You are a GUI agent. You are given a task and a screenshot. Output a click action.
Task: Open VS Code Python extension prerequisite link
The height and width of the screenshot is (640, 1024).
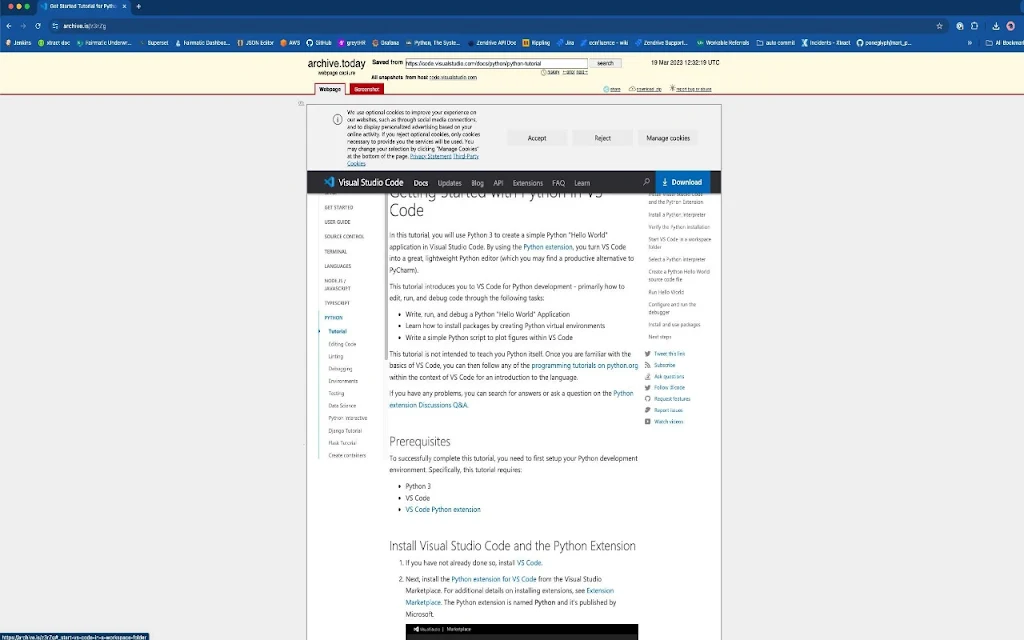point(443,509)
